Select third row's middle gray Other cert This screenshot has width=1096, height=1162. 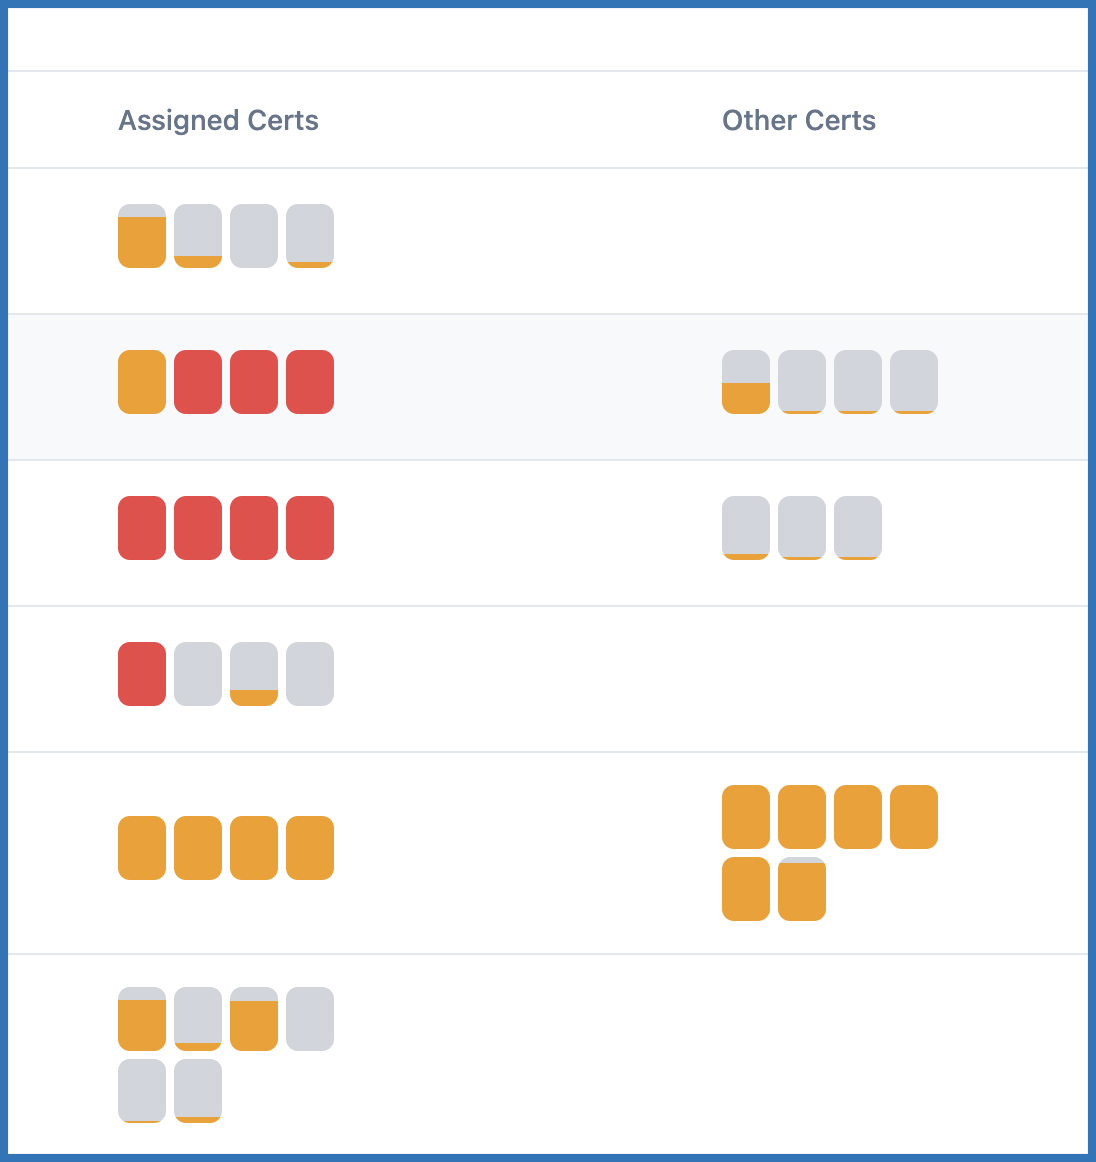click(802, 528)
